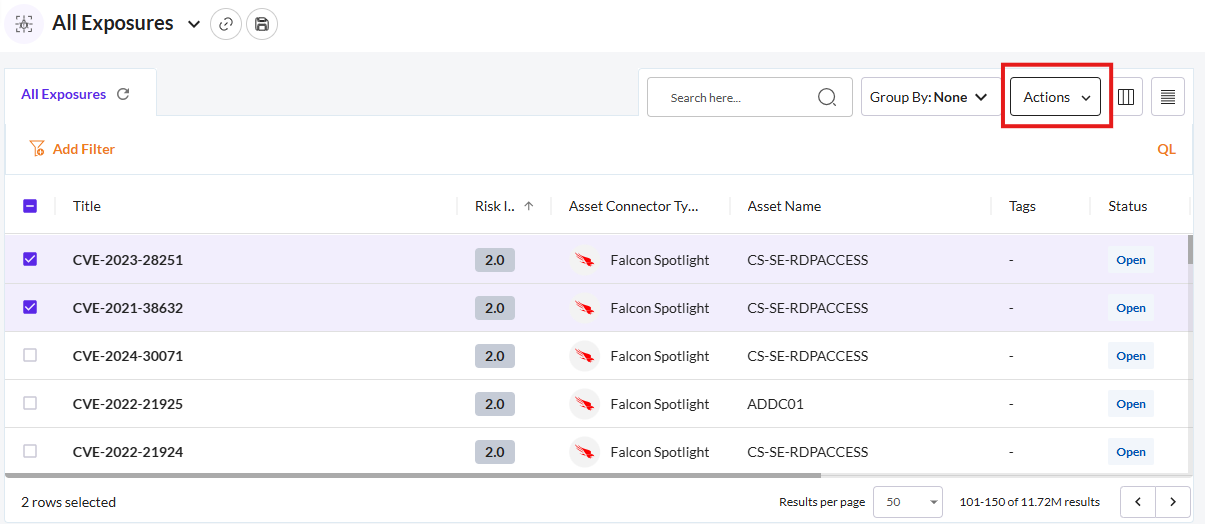Click CS-SE-RDPACCESS in CVE-2023-28251 row

click(808, 260)
